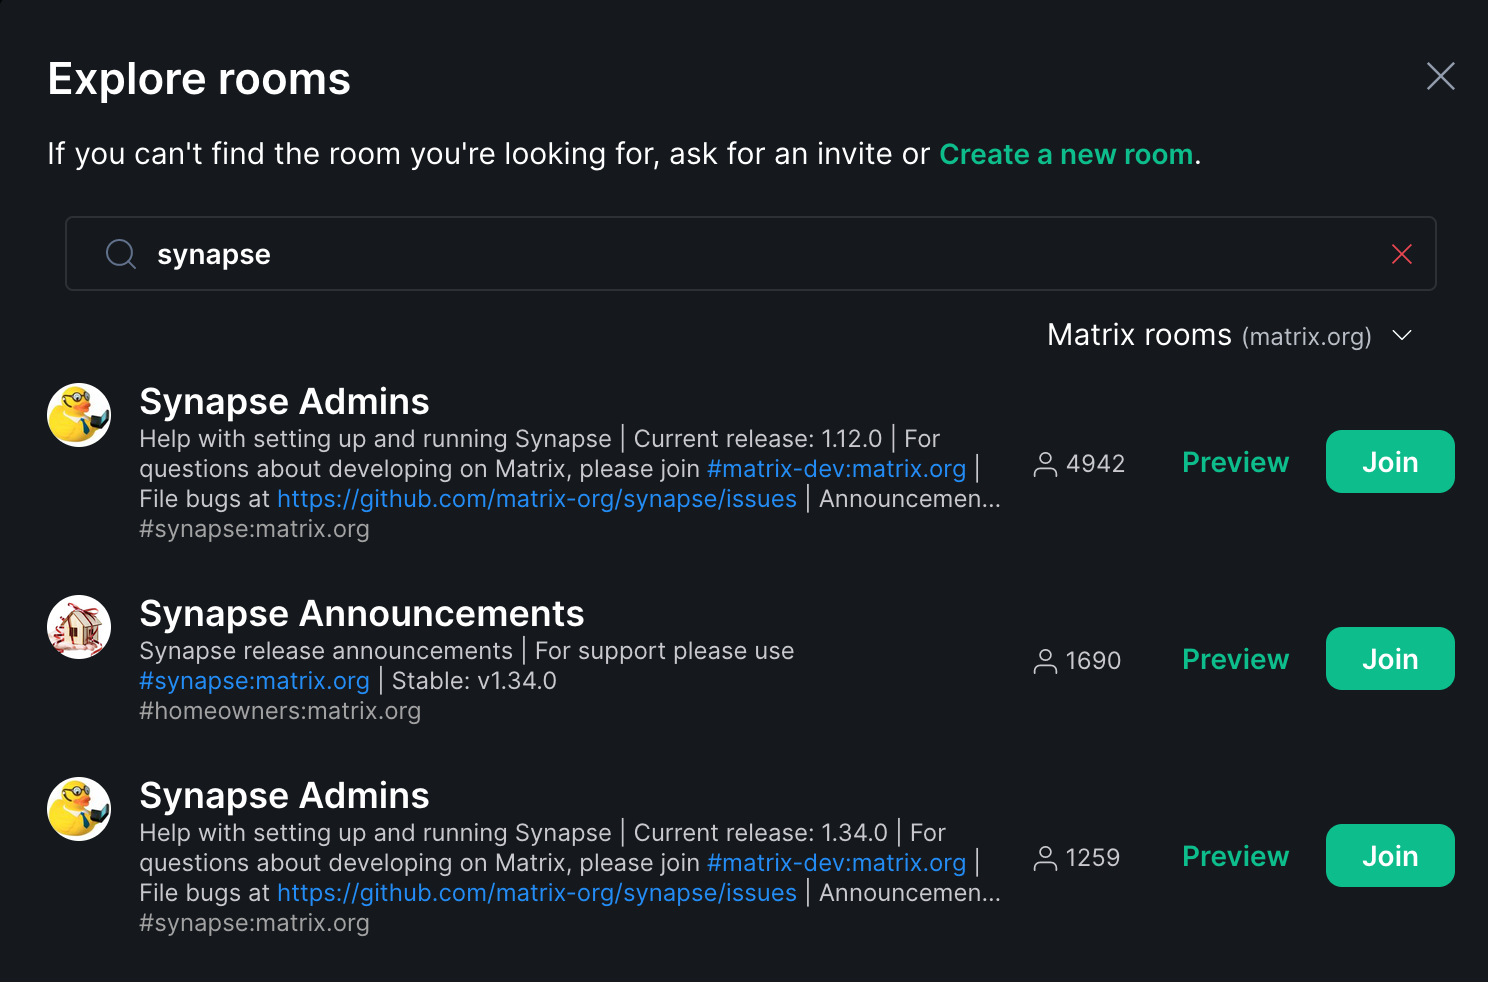Click the member count icon showing 4942
Screen dimensions: 1488x982
tap(1045, 464)
